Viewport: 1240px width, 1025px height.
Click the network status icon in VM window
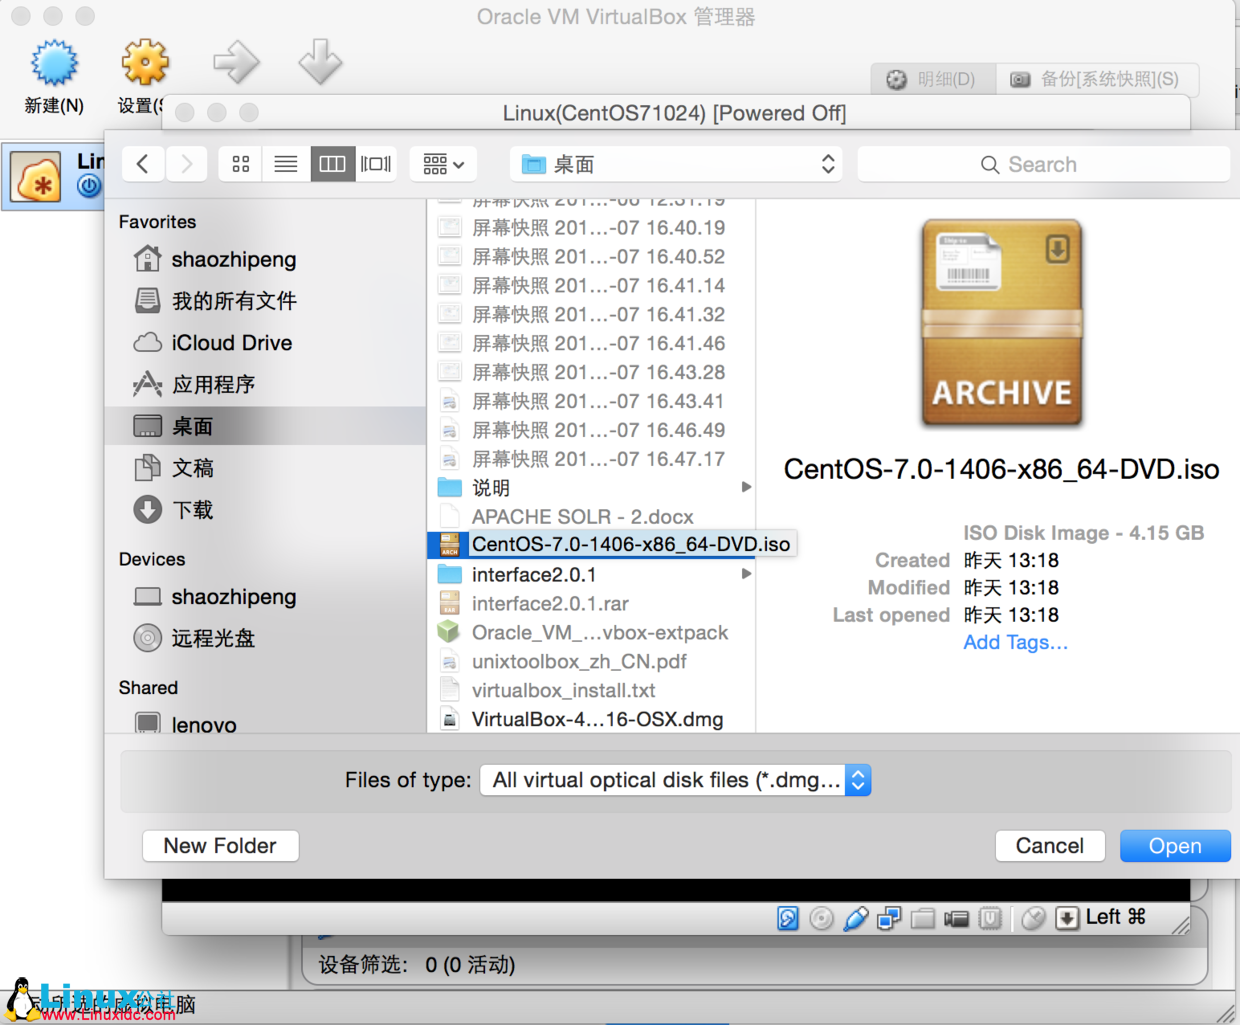click(x=889, y=918)
